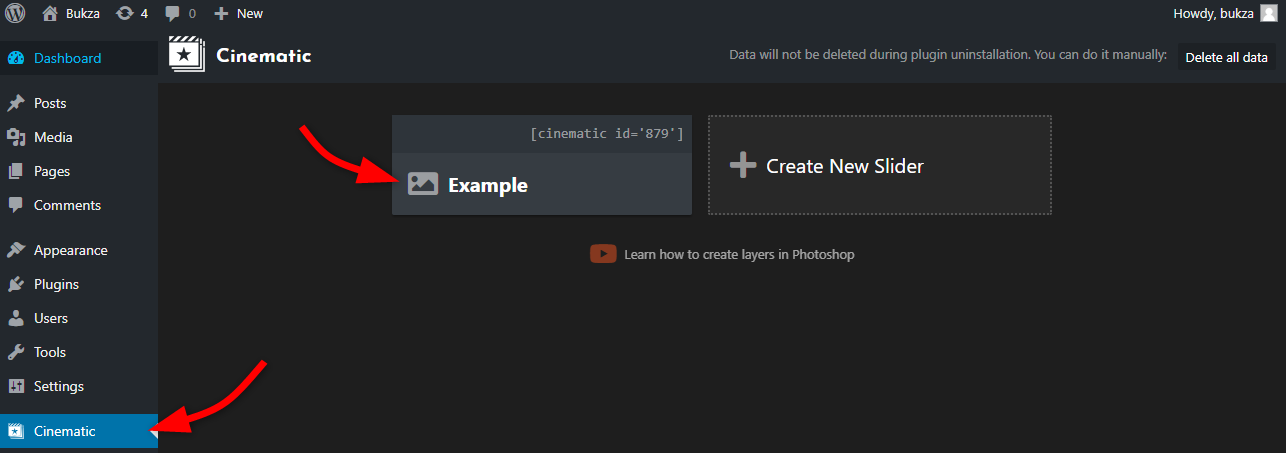Select the Cinematic sidebar menu label
Screen dimensions: 1286x453
(65, 431)
